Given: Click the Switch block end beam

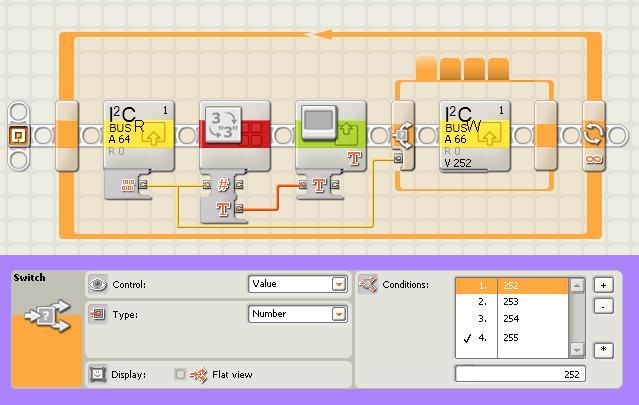Looking at the screenshot, I should (546, 136).
